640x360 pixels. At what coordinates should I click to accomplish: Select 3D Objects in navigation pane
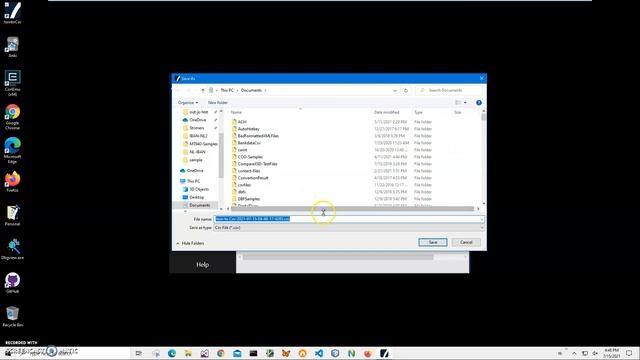(x=199, y=189)
